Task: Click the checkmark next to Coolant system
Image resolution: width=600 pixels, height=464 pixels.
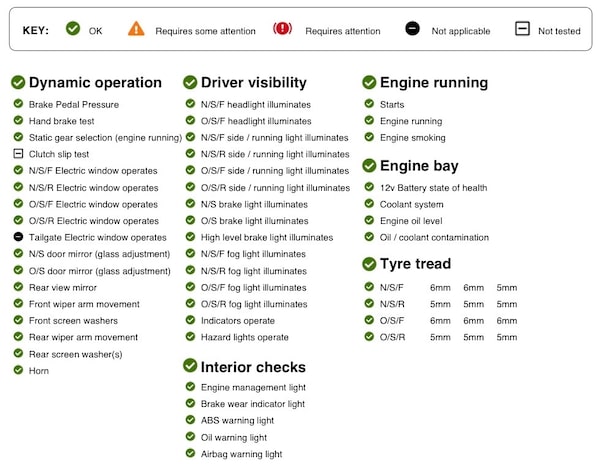Action: 369,204
